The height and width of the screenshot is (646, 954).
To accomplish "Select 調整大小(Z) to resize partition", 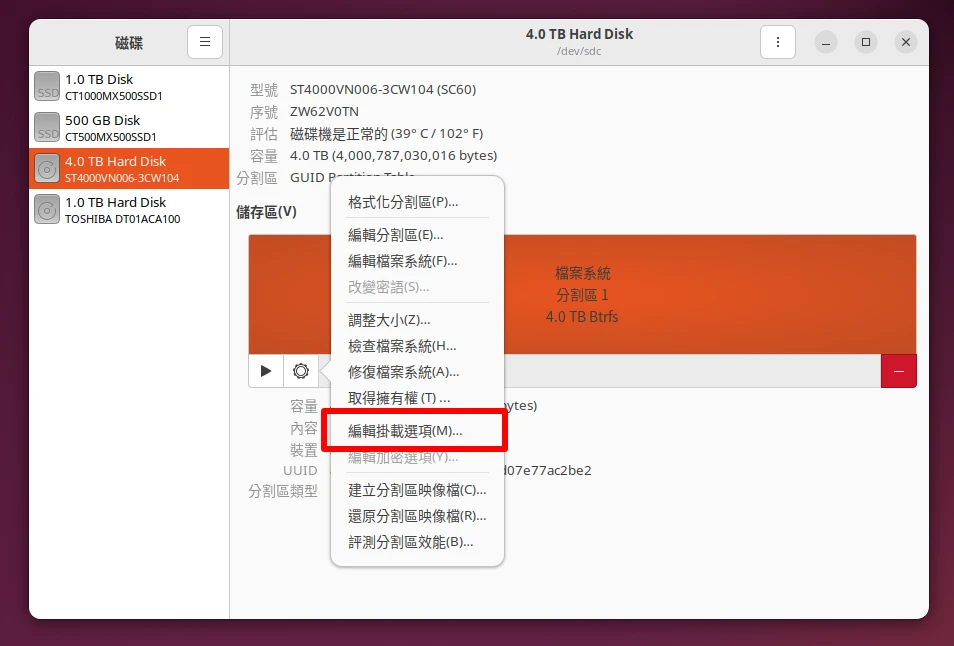I will pyautogui.click(x=389, y=320).
